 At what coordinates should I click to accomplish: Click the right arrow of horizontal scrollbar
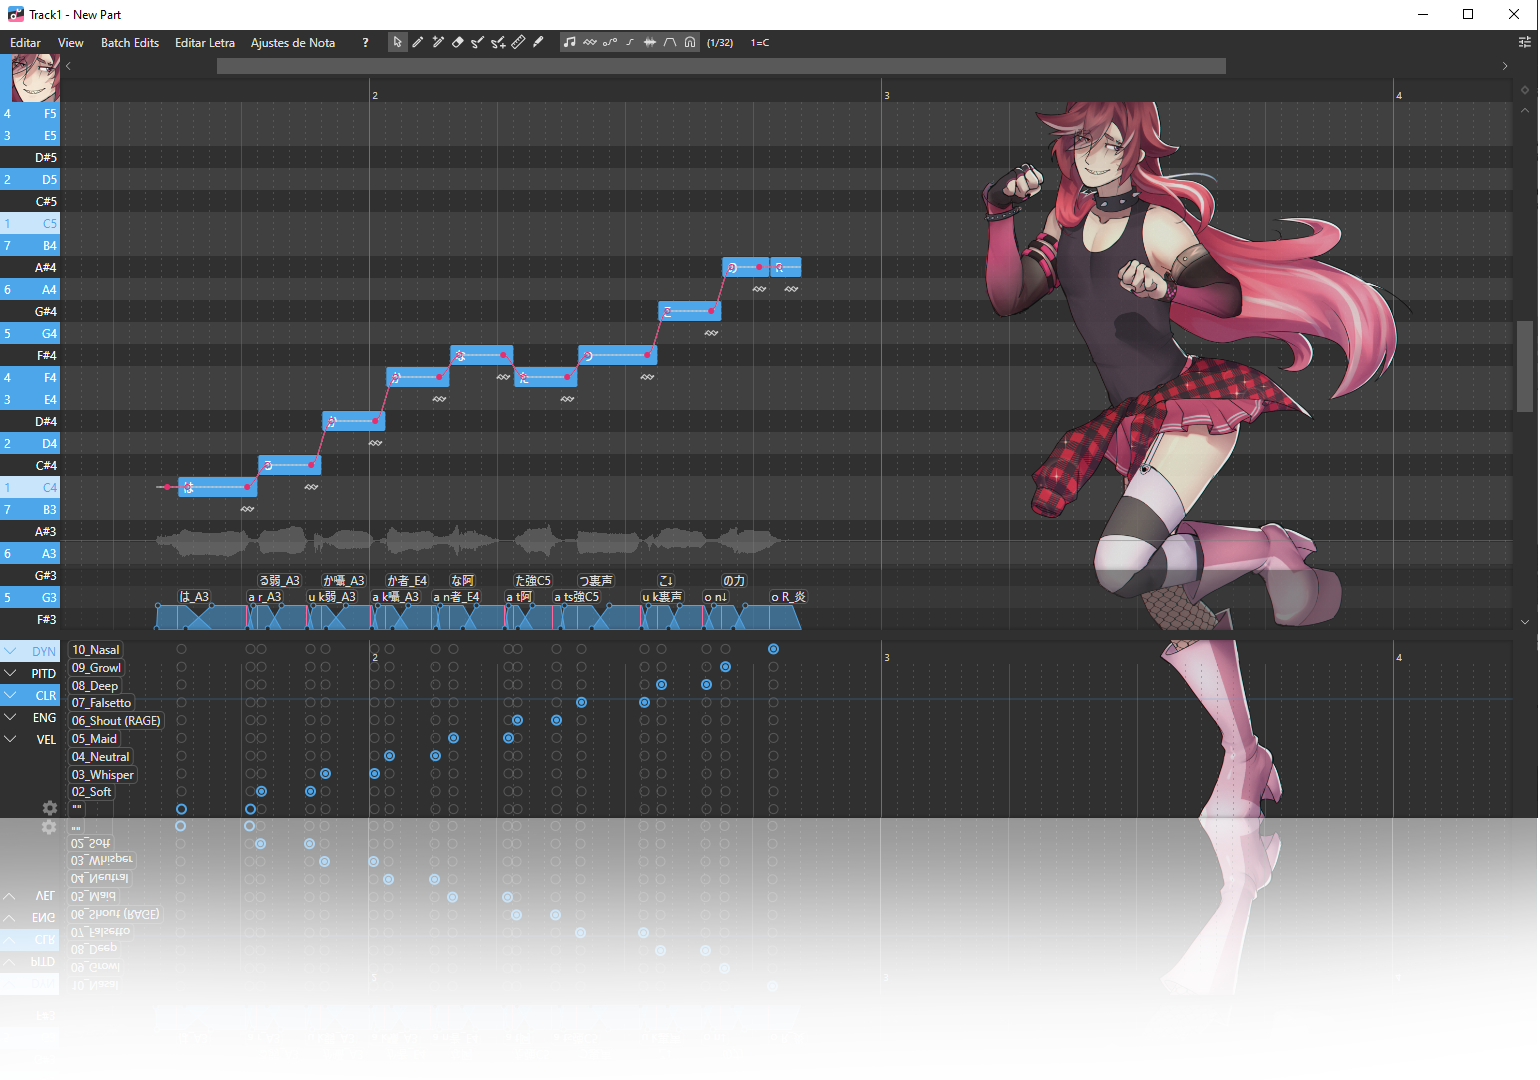pos(1505,66)
